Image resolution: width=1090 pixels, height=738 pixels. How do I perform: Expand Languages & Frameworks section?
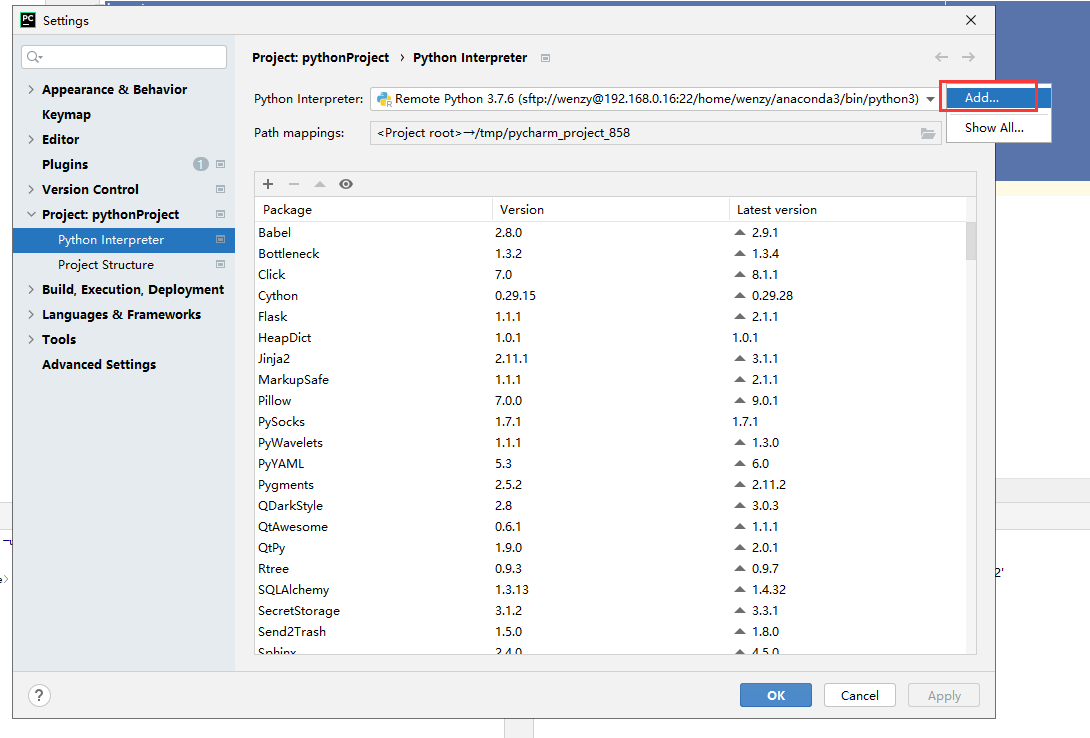point(31,315)
